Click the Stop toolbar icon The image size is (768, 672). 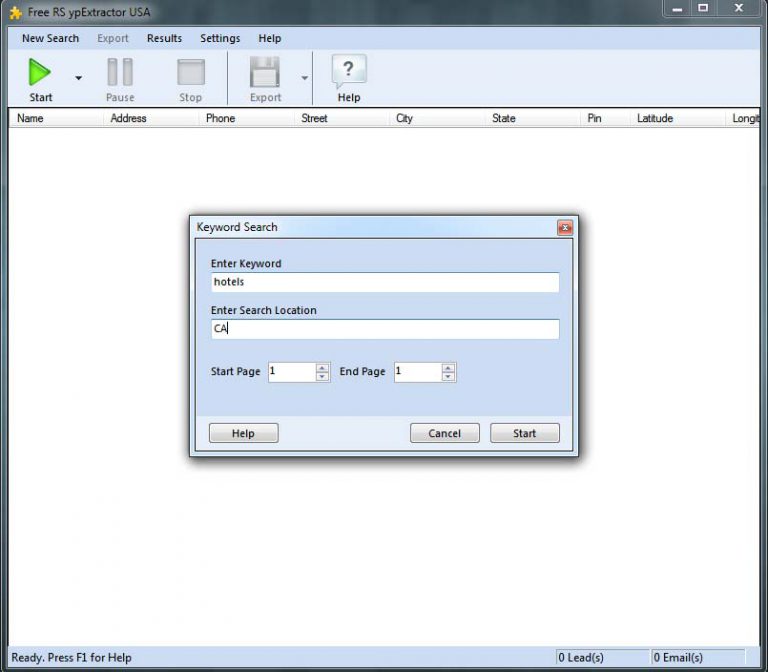pos(190,73)
